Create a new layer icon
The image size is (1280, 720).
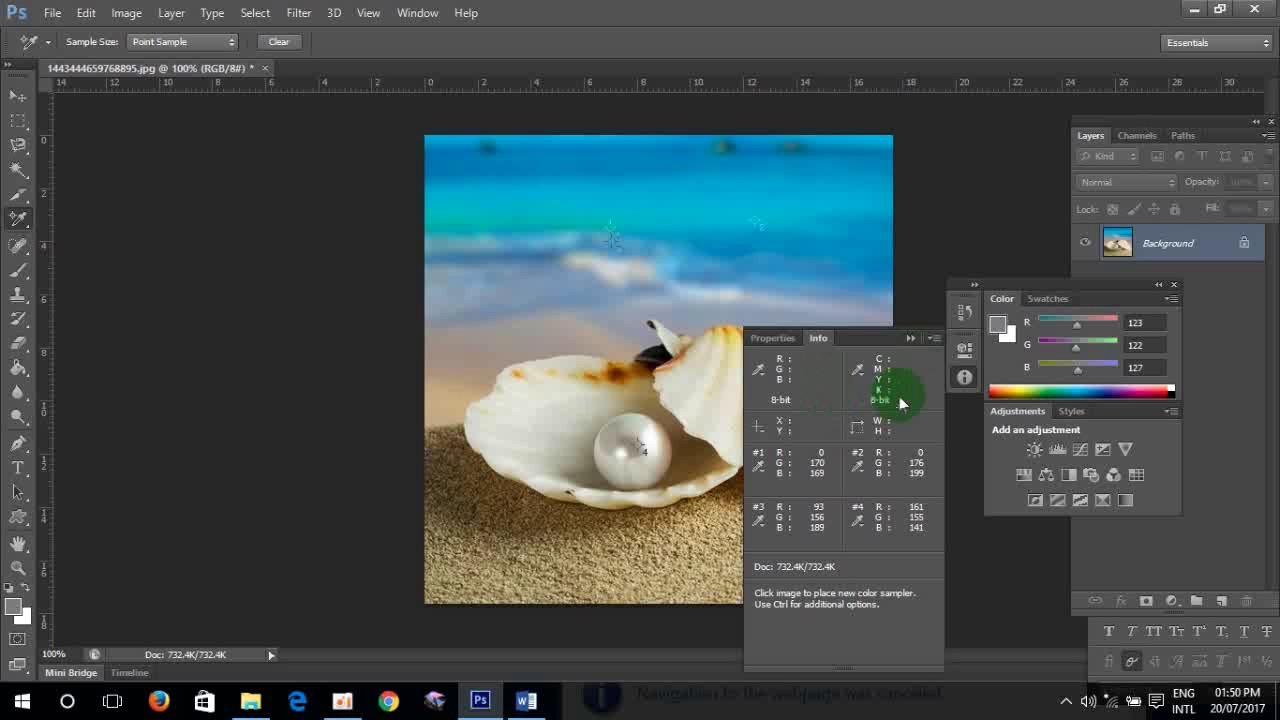click(1221, 601)
